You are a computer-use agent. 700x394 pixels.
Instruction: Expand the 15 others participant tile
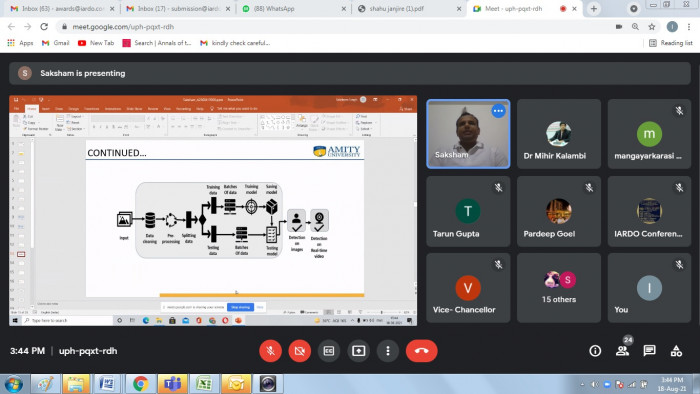[559, 288]
